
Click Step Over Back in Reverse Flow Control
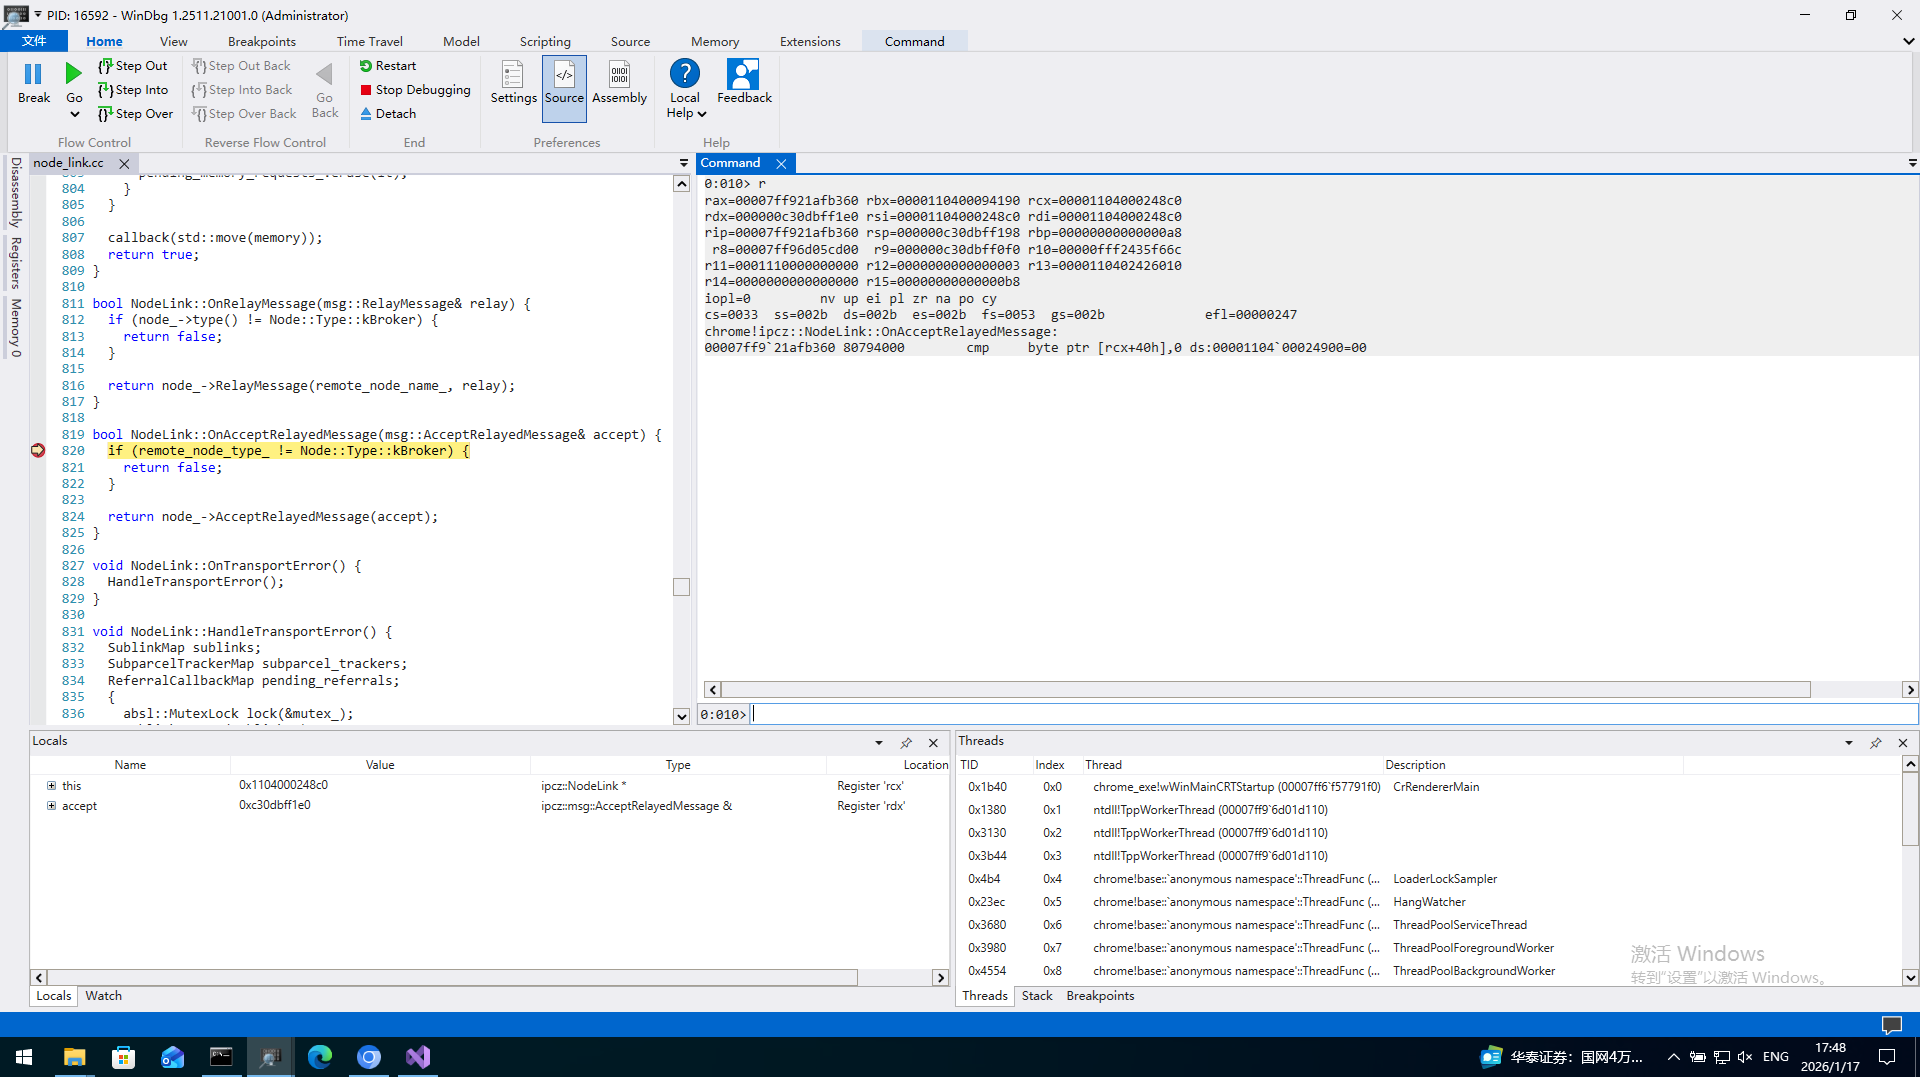[x=244, y=114]
